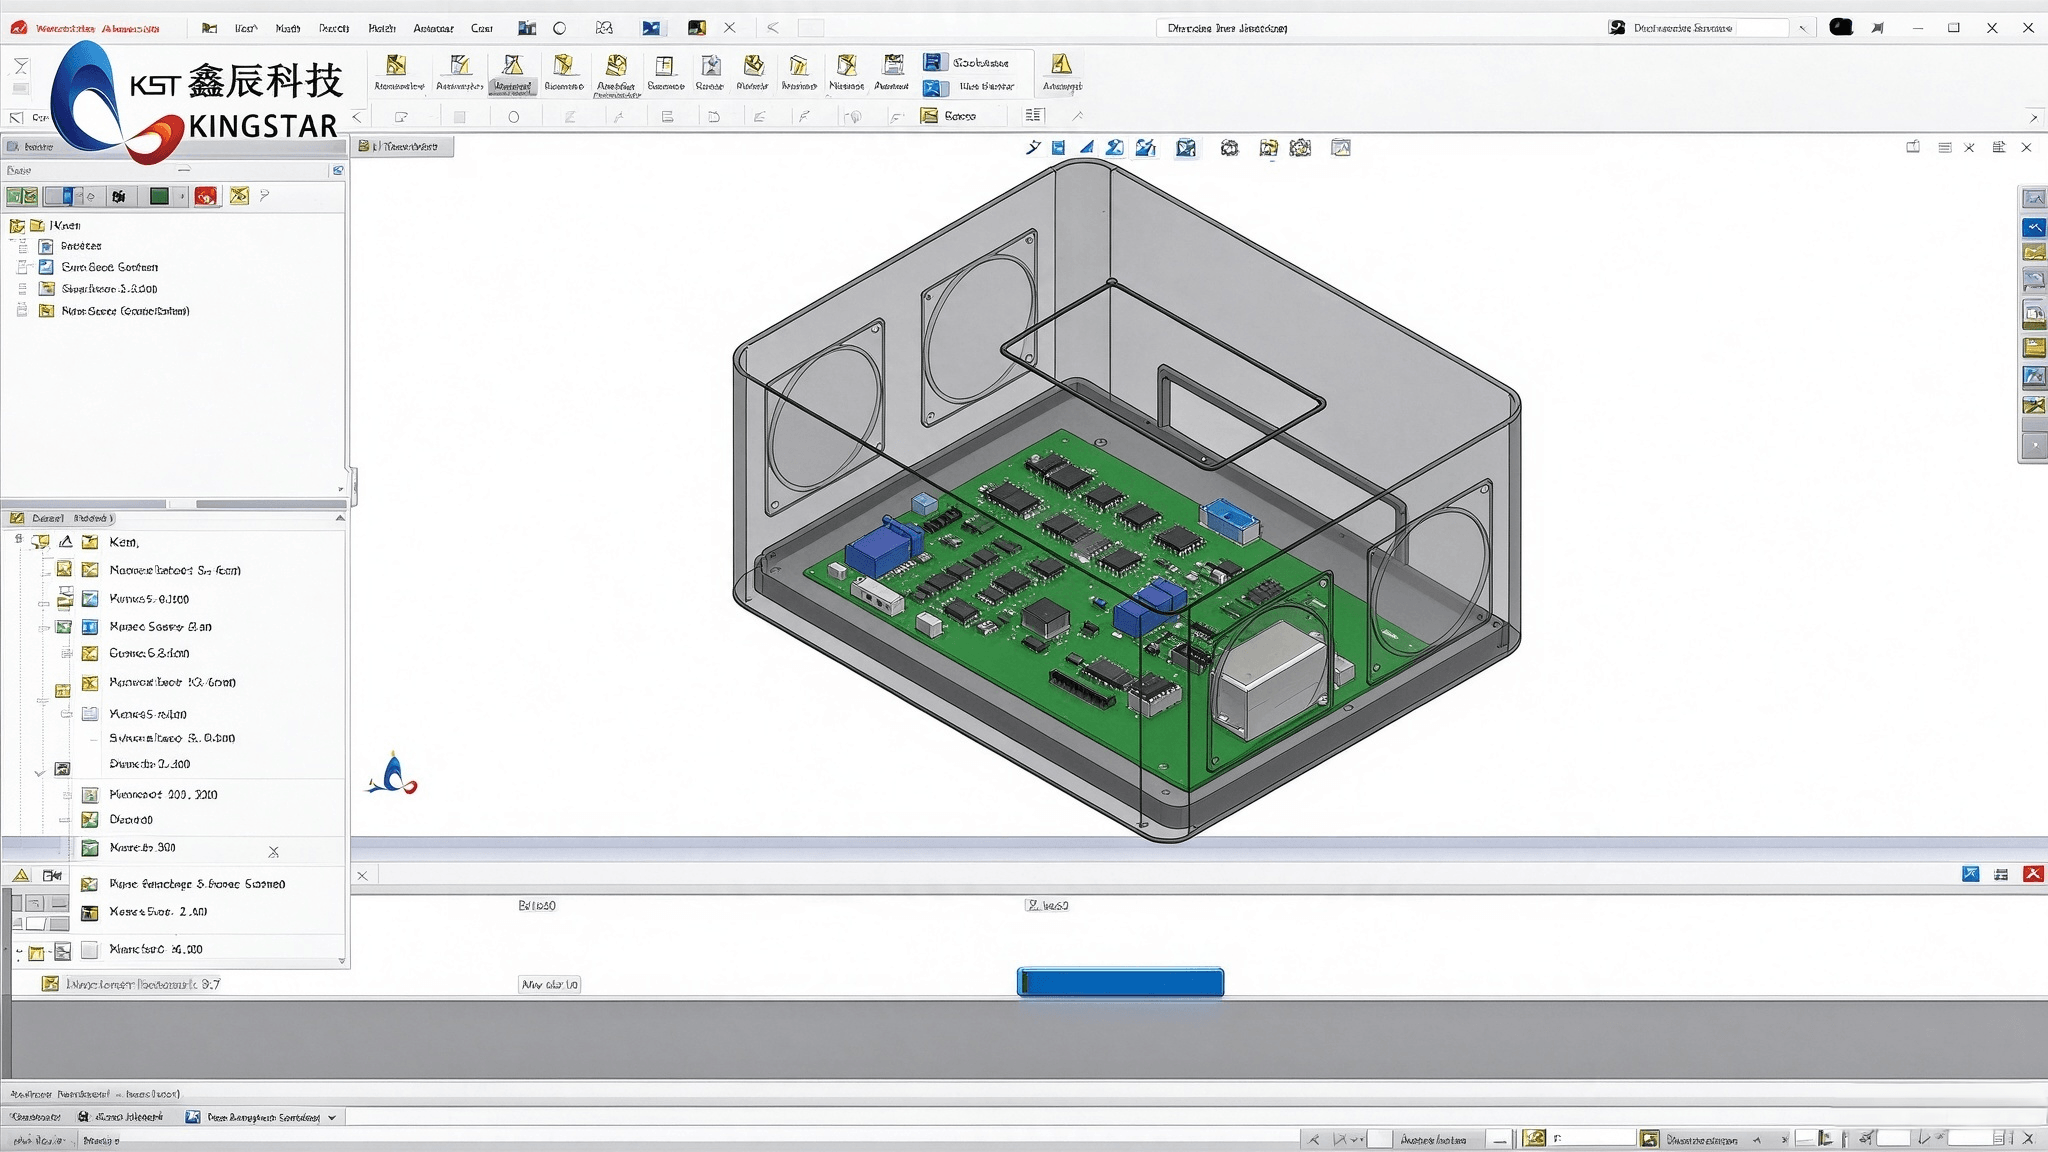This screenshot has height=1152, width=2048.
Task: Click the up arrow collapsing lower tree panel
Action: click(340, 518)
